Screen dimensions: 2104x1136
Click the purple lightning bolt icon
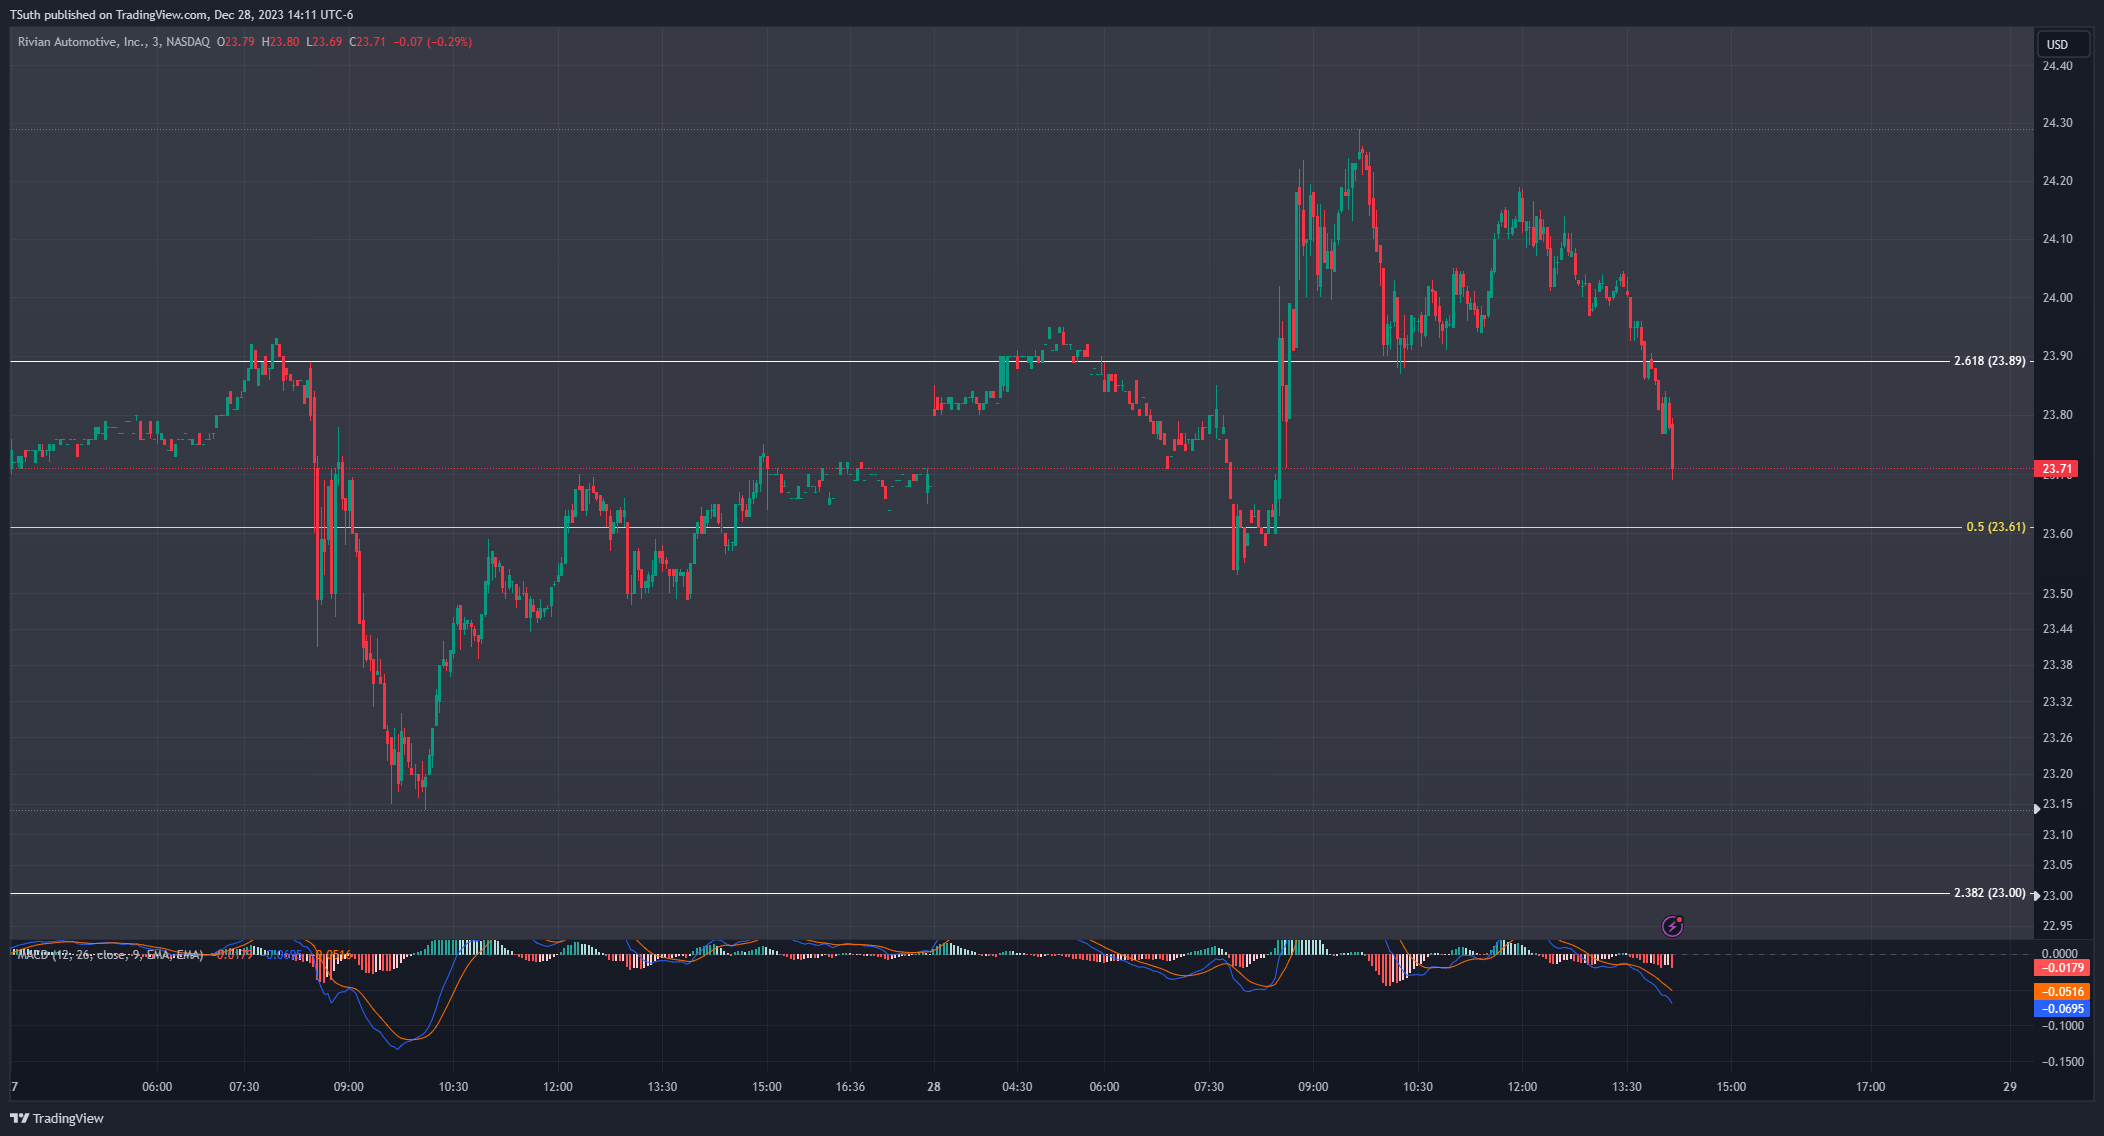coord(1672,926)
